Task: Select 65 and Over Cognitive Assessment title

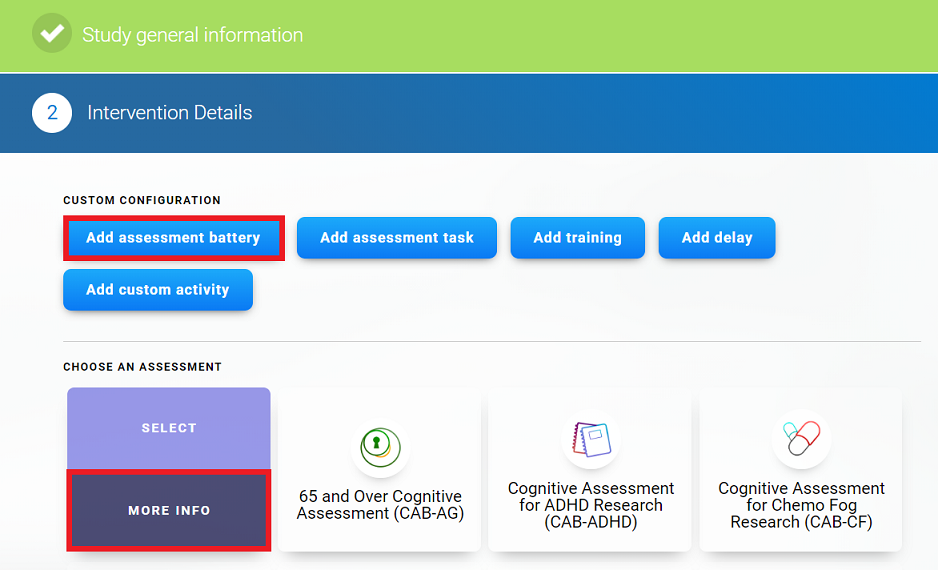Action: point(380,505)
